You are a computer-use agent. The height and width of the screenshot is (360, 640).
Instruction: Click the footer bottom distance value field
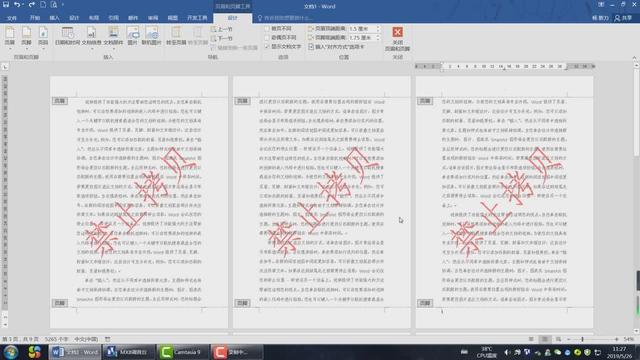pos(362,38)
